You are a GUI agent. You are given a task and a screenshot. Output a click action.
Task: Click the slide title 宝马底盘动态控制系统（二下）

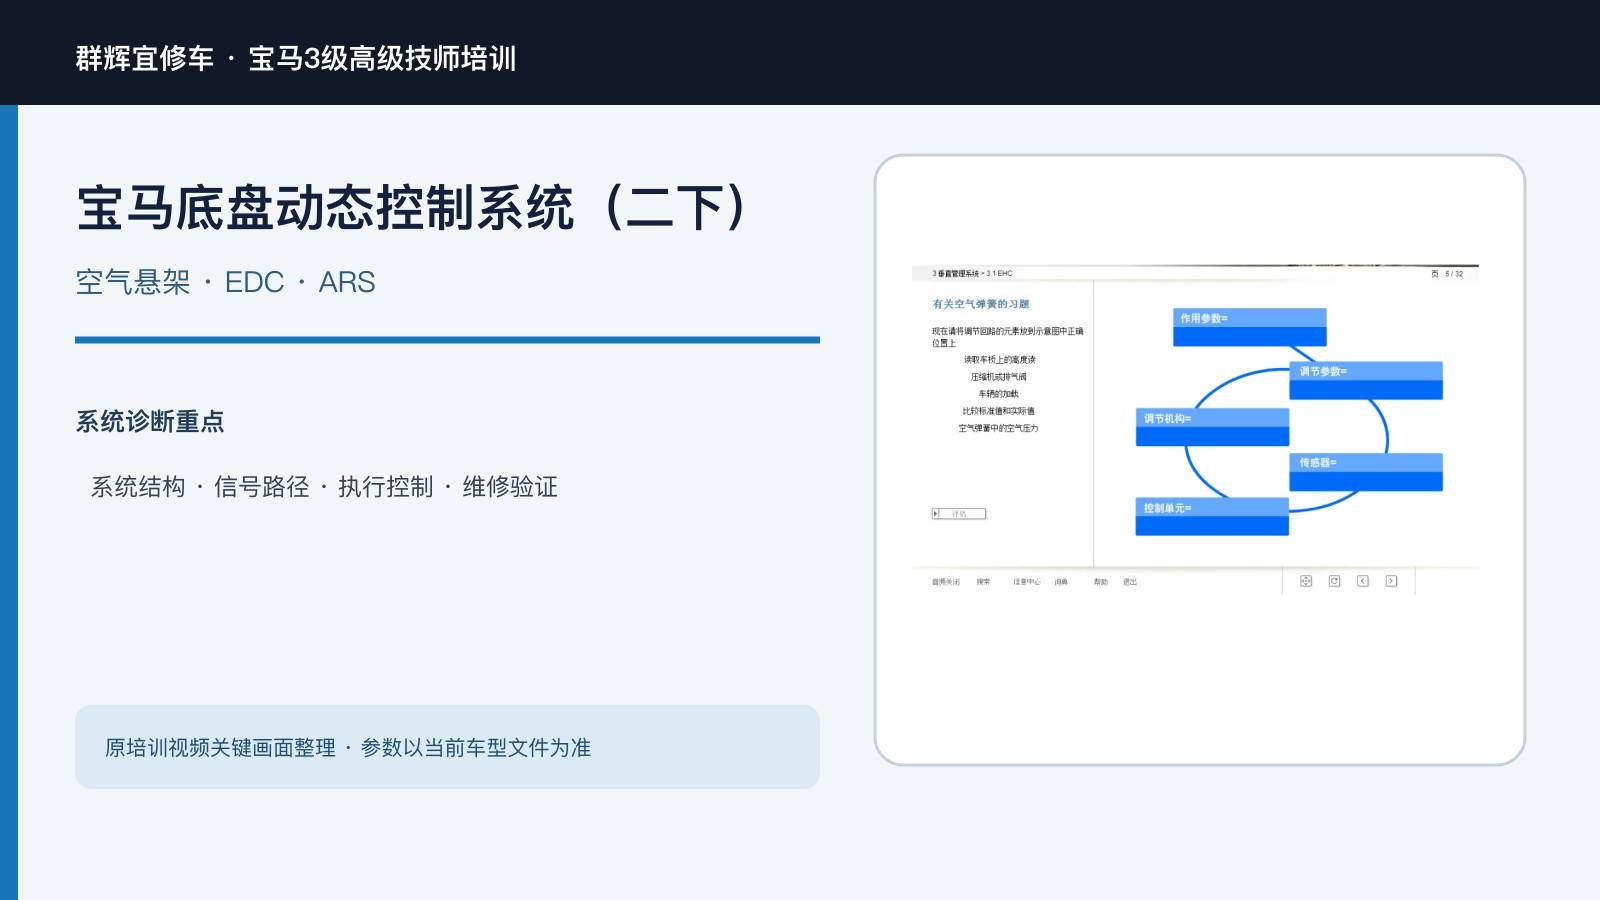[412, 207]
